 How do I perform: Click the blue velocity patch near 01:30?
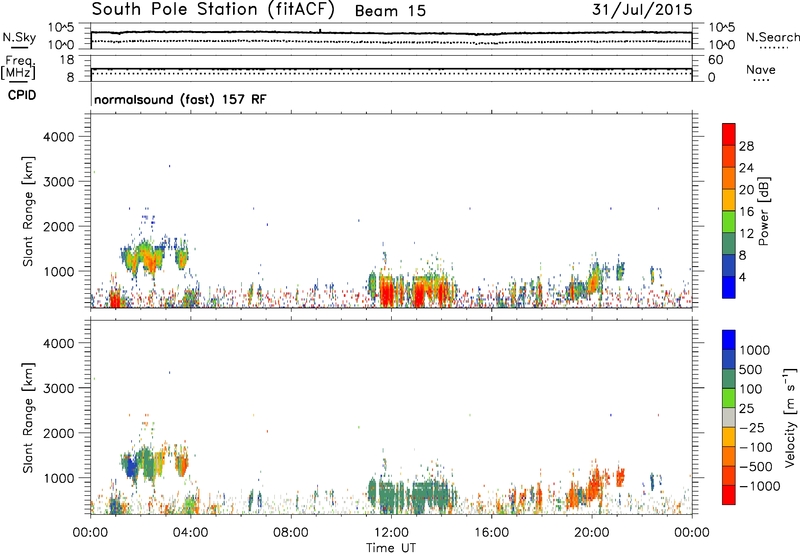pos(132,468)
